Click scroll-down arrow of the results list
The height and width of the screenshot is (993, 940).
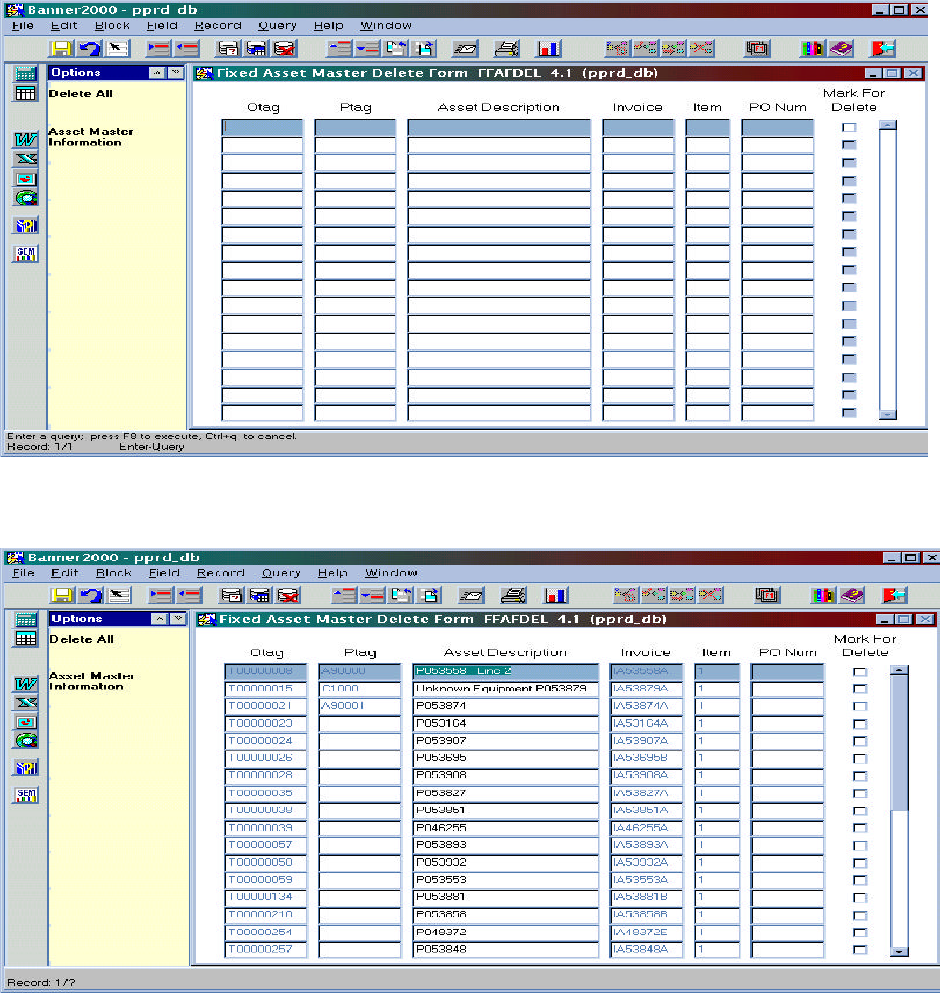coord(899,951)
